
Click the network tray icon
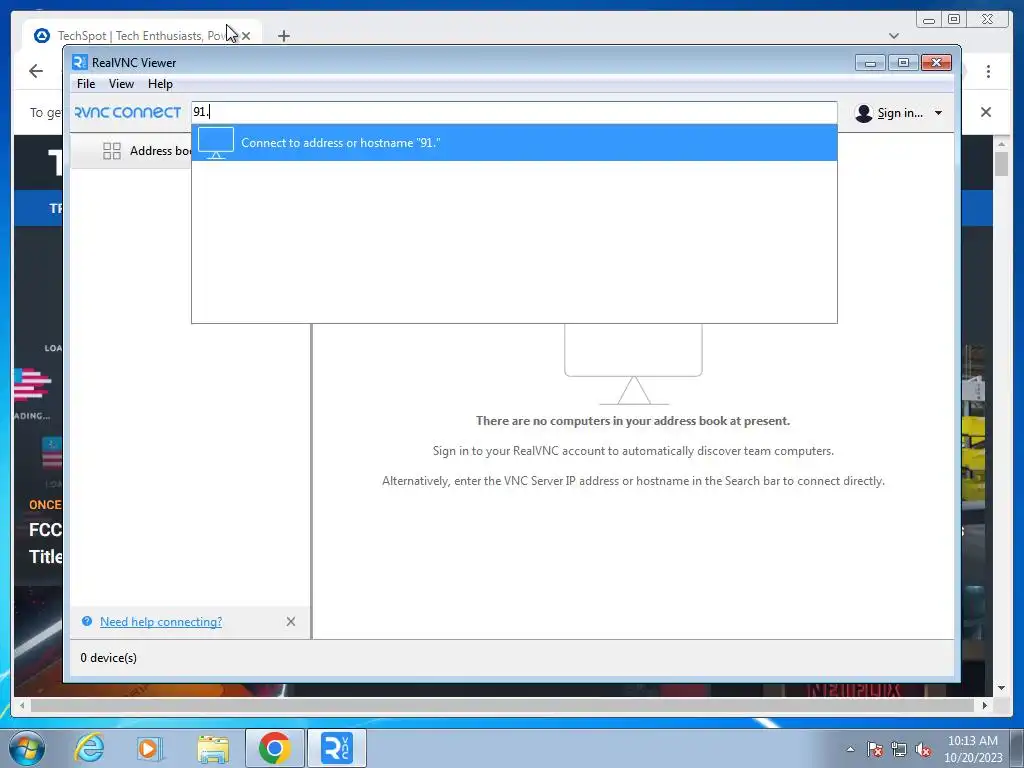click(x=899, y=749)
